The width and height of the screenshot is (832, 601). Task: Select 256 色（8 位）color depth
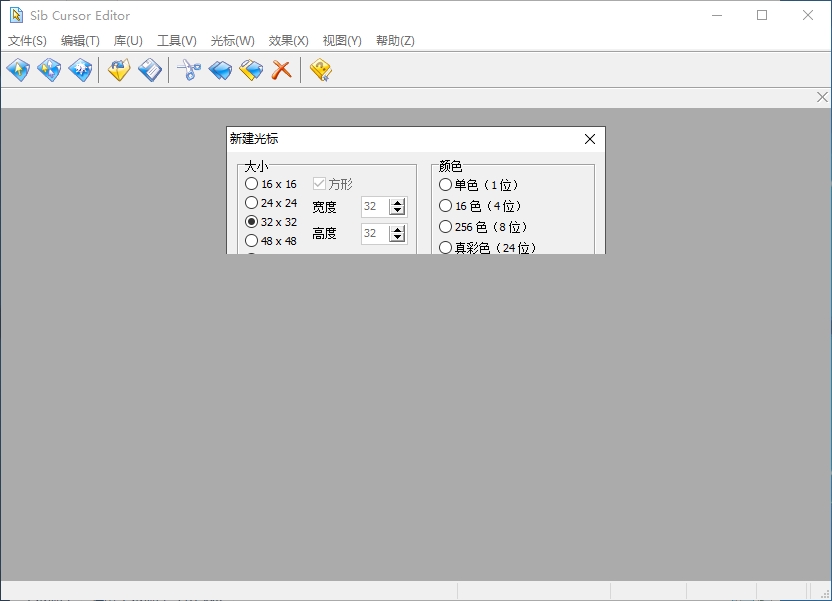(x=446, y=227)
